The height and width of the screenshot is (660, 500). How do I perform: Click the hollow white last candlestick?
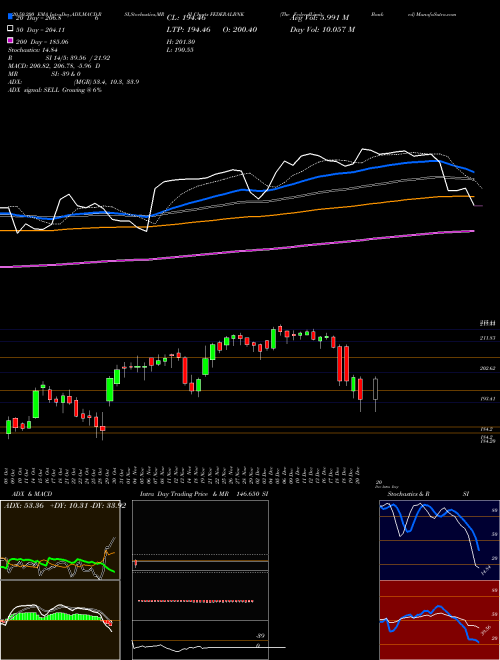click(375, 389)
